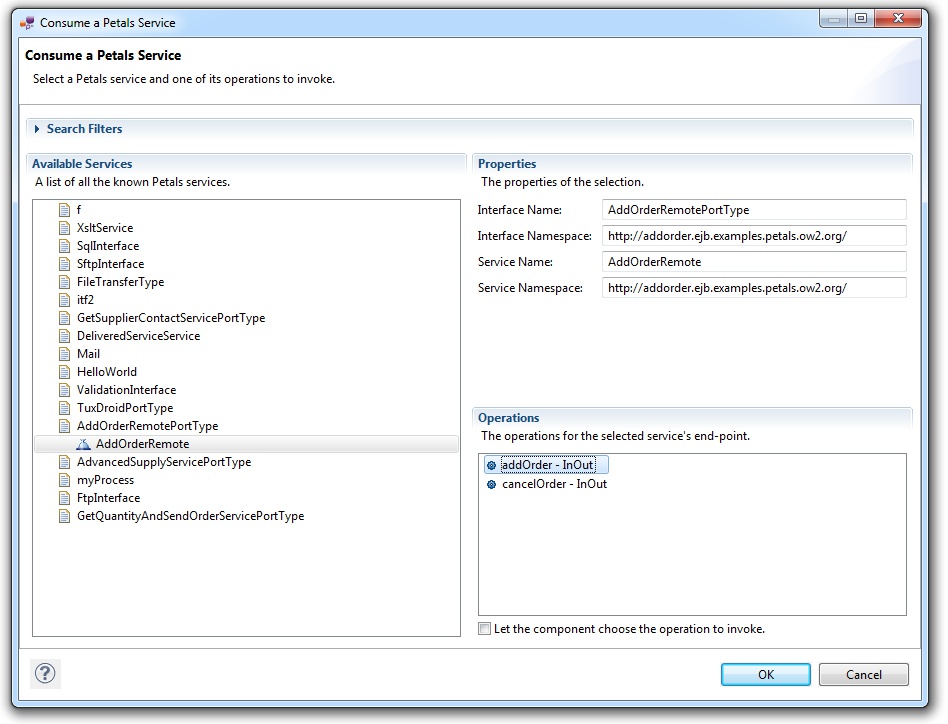Click the FtpInterface document icon
This screenshot has width=948, height=724.
click(65, 498)
